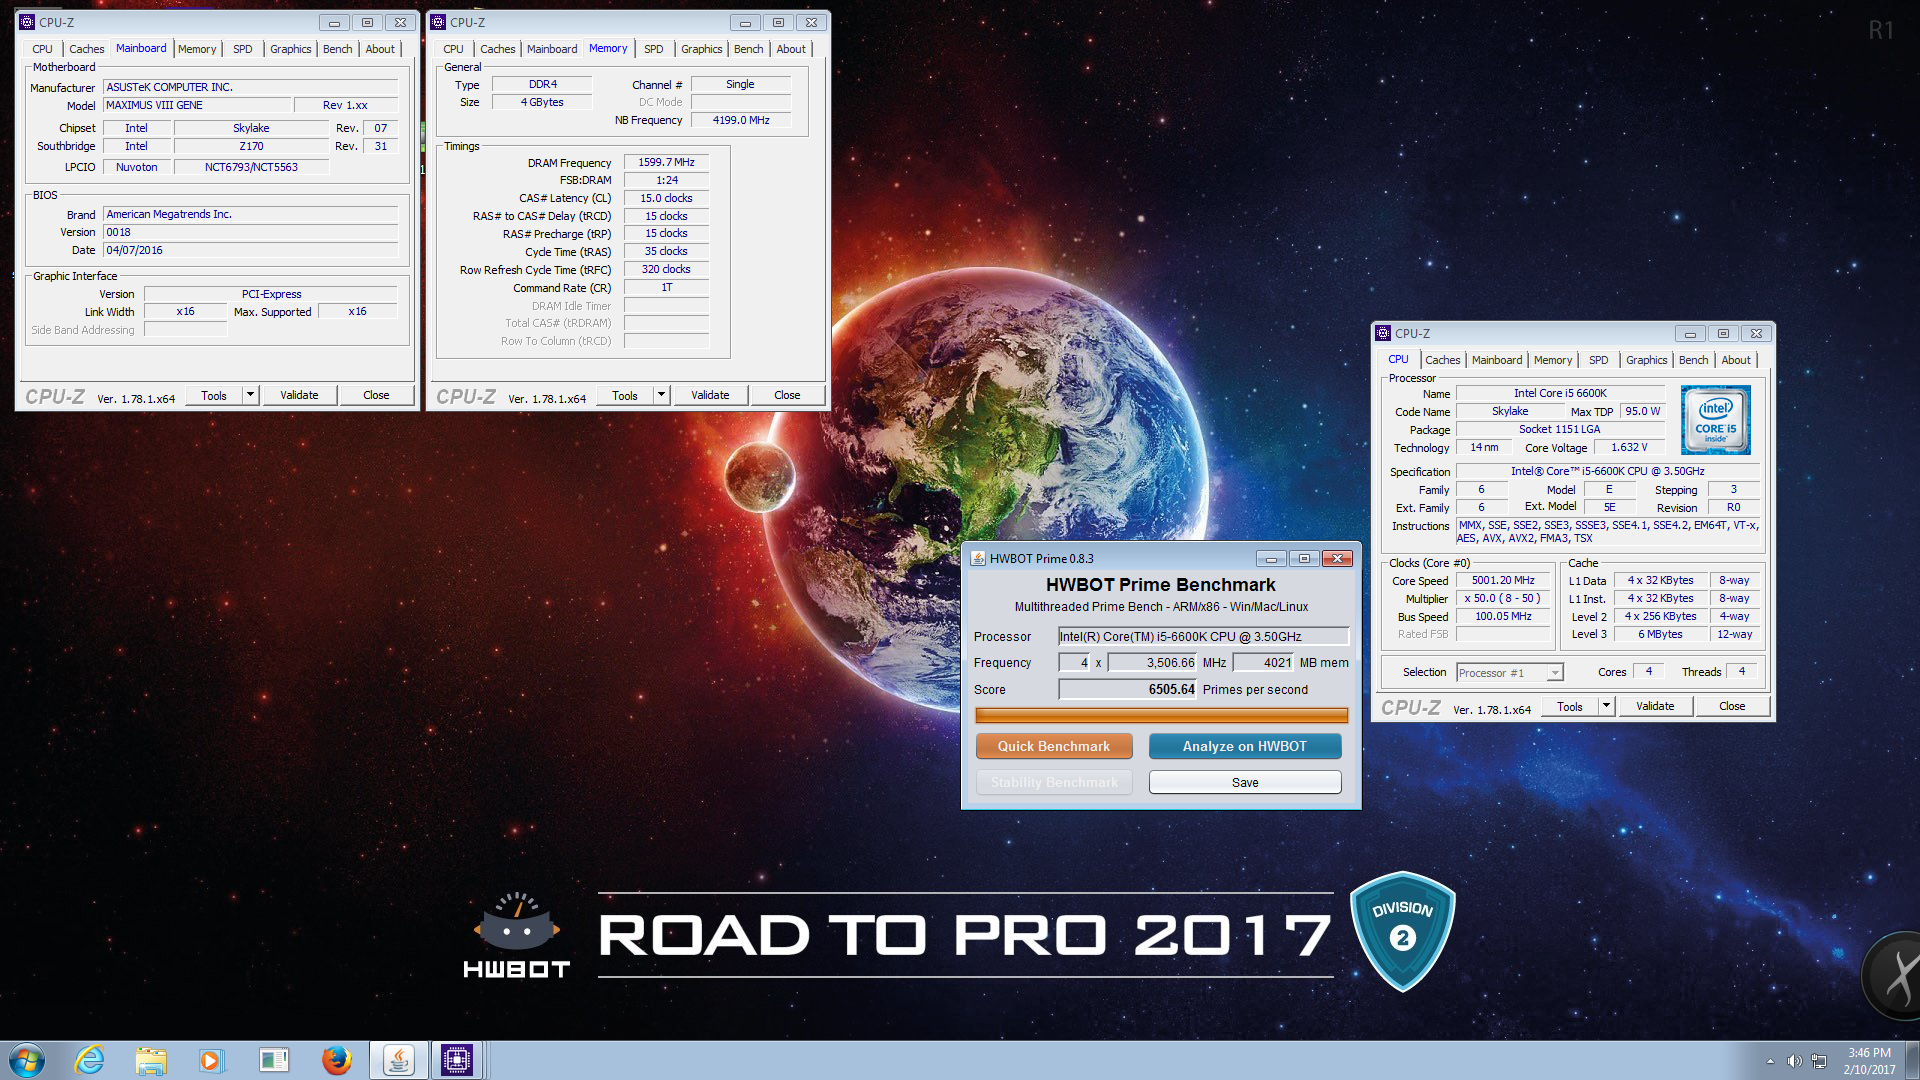Open Bench tab in Processor window

tap(1693, 360)
